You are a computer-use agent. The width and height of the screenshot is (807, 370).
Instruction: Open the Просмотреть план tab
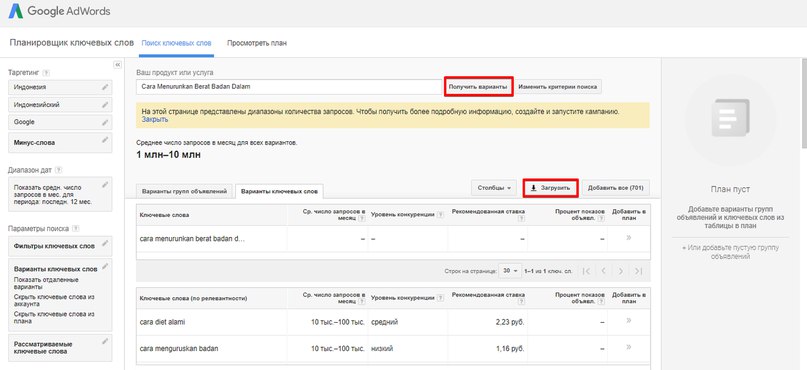click(257, 43)
